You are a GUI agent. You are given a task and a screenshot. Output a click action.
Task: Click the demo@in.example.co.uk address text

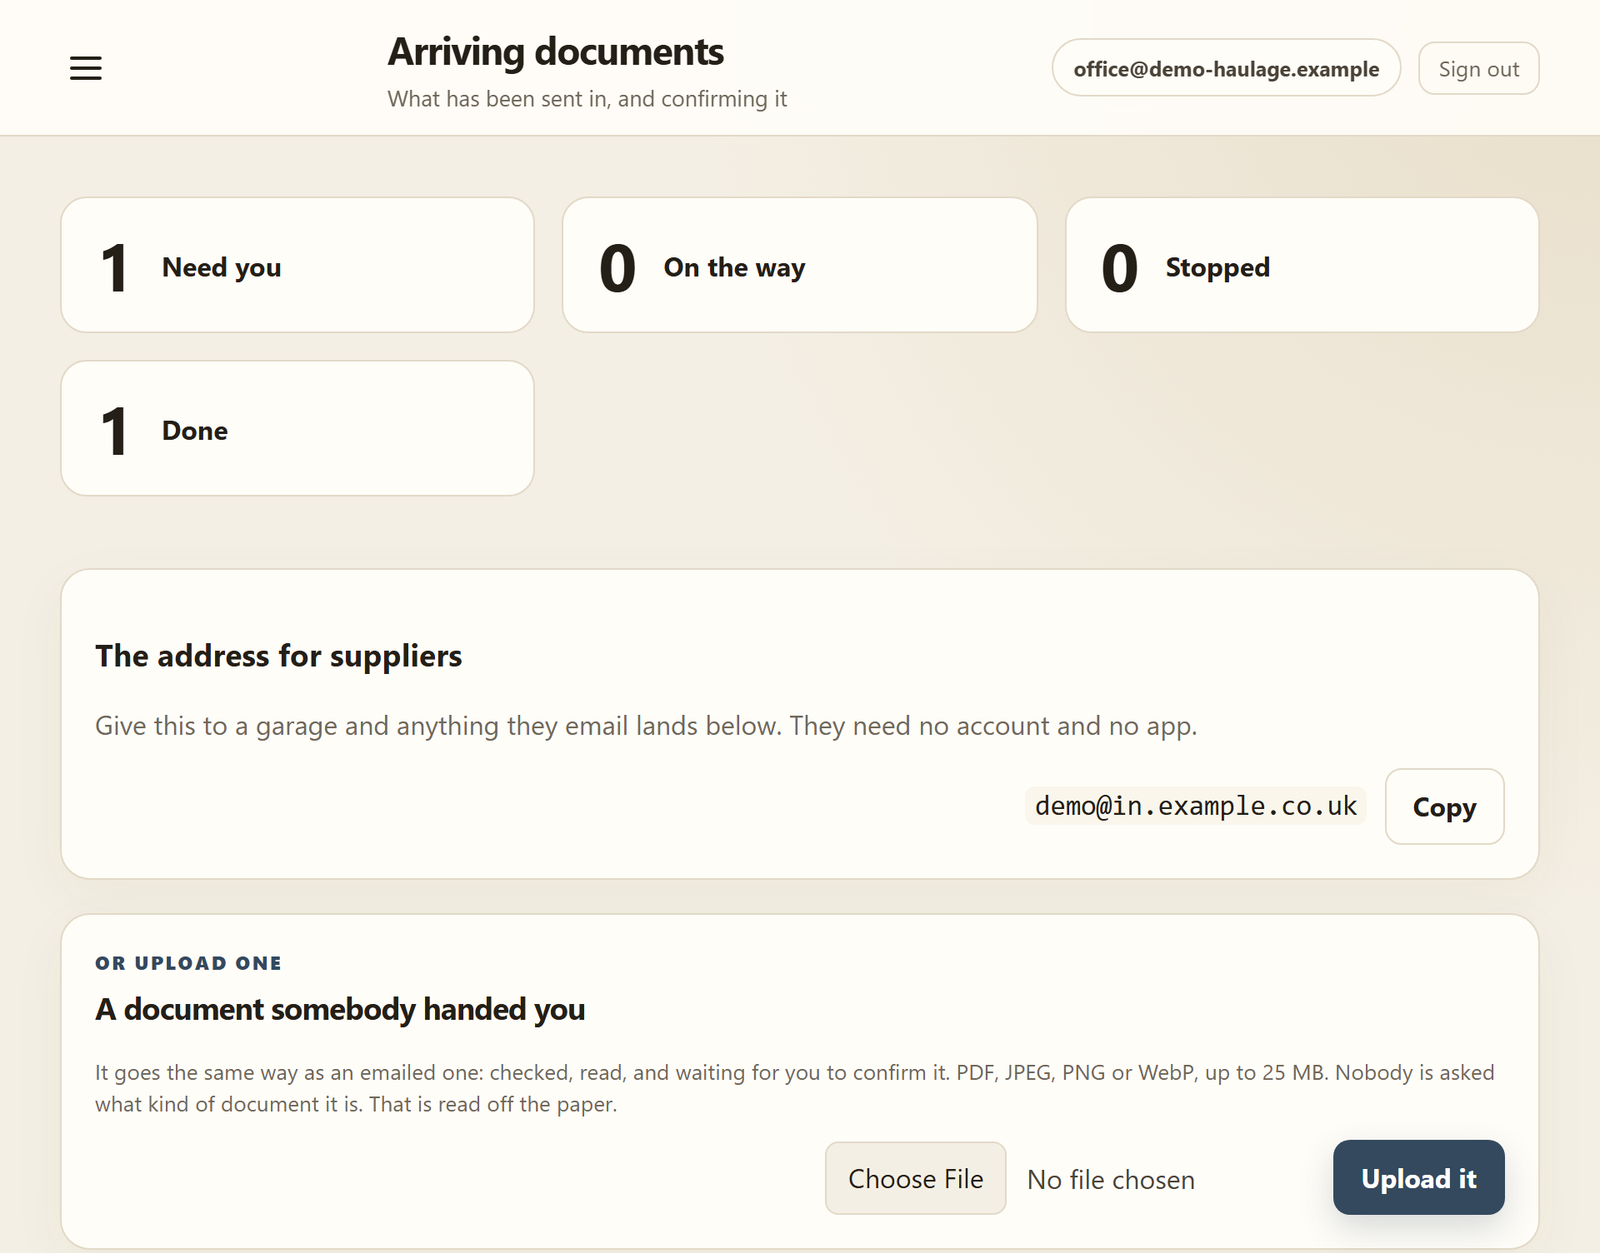1196,806
